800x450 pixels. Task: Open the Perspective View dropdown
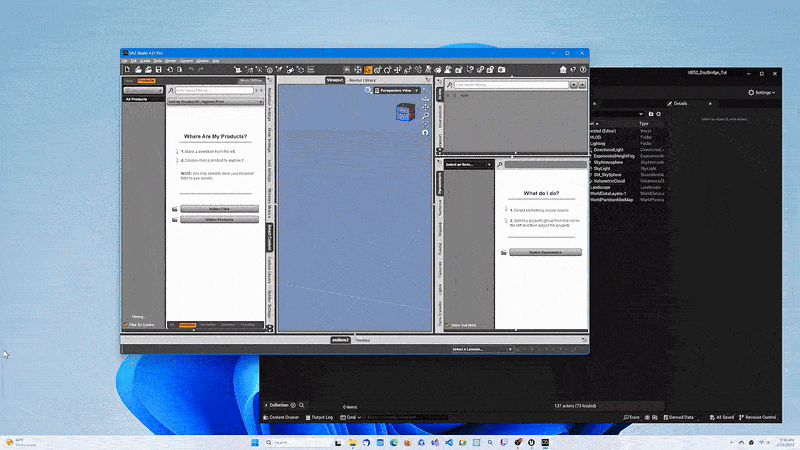397,90
